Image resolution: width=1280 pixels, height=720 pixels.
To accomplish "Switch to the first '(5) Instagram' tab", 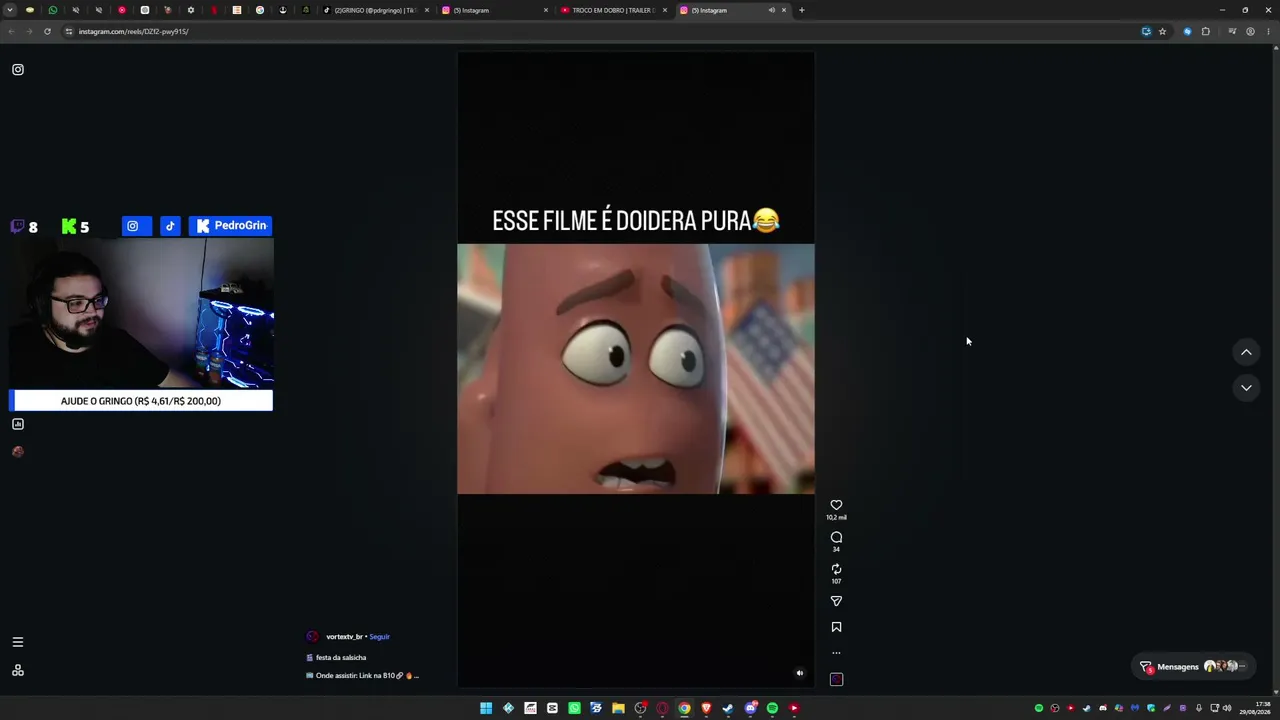I will [494, 10].
